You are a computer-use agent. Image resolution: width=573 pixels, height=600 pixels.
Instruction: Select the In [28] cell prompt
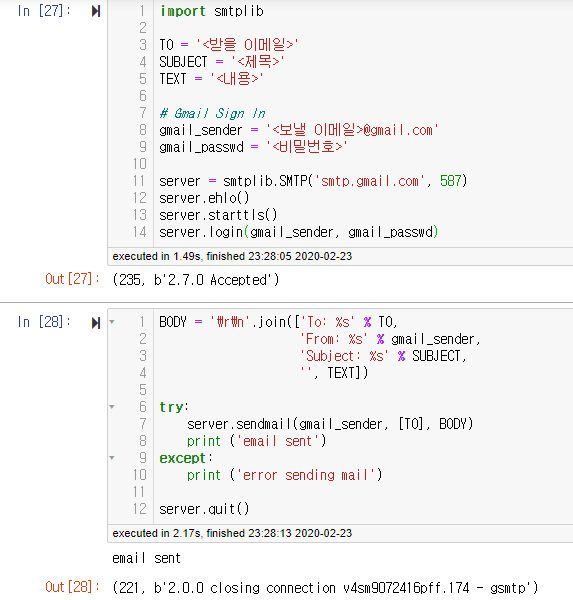44,322
